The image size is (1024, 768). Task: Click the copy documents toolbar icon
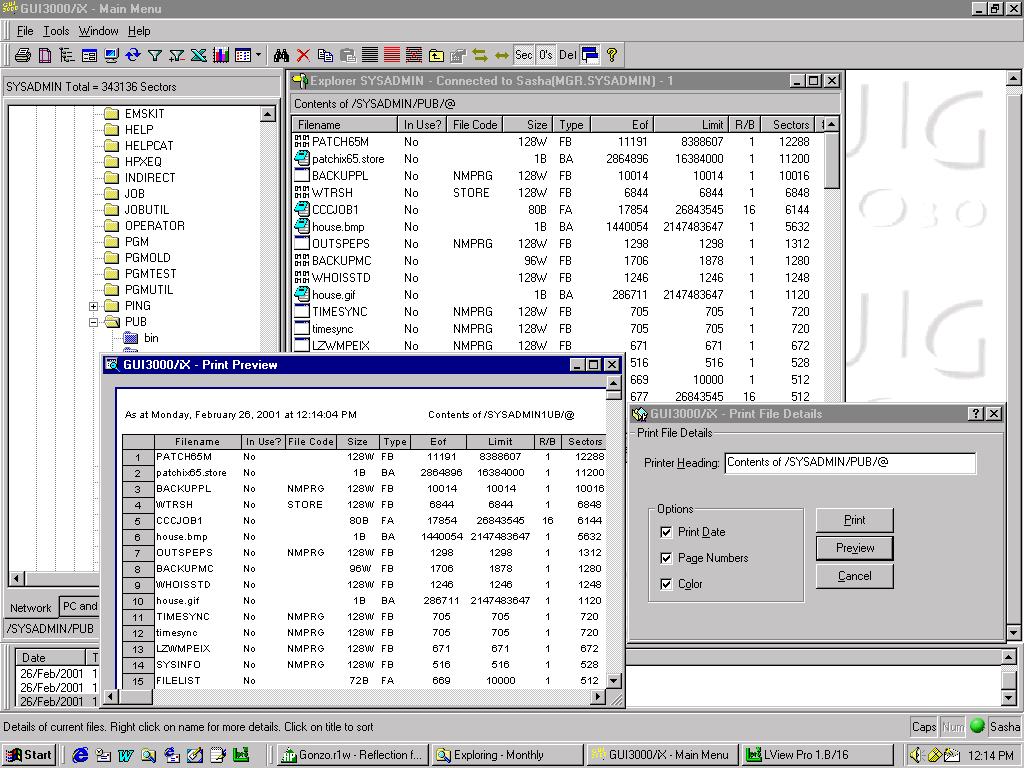click(x=325, y=56)
